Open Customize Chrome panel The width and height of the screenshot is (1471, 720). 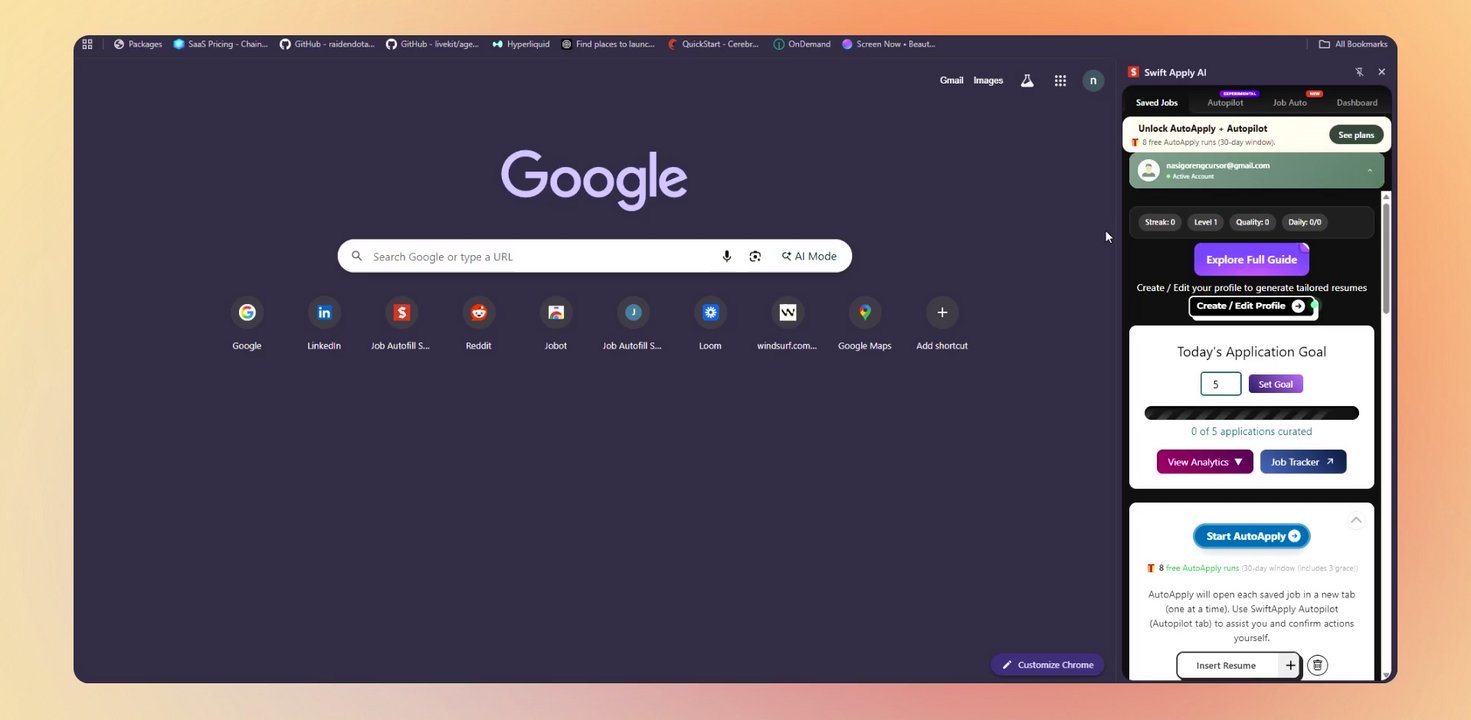click(x=1047, y=665)
